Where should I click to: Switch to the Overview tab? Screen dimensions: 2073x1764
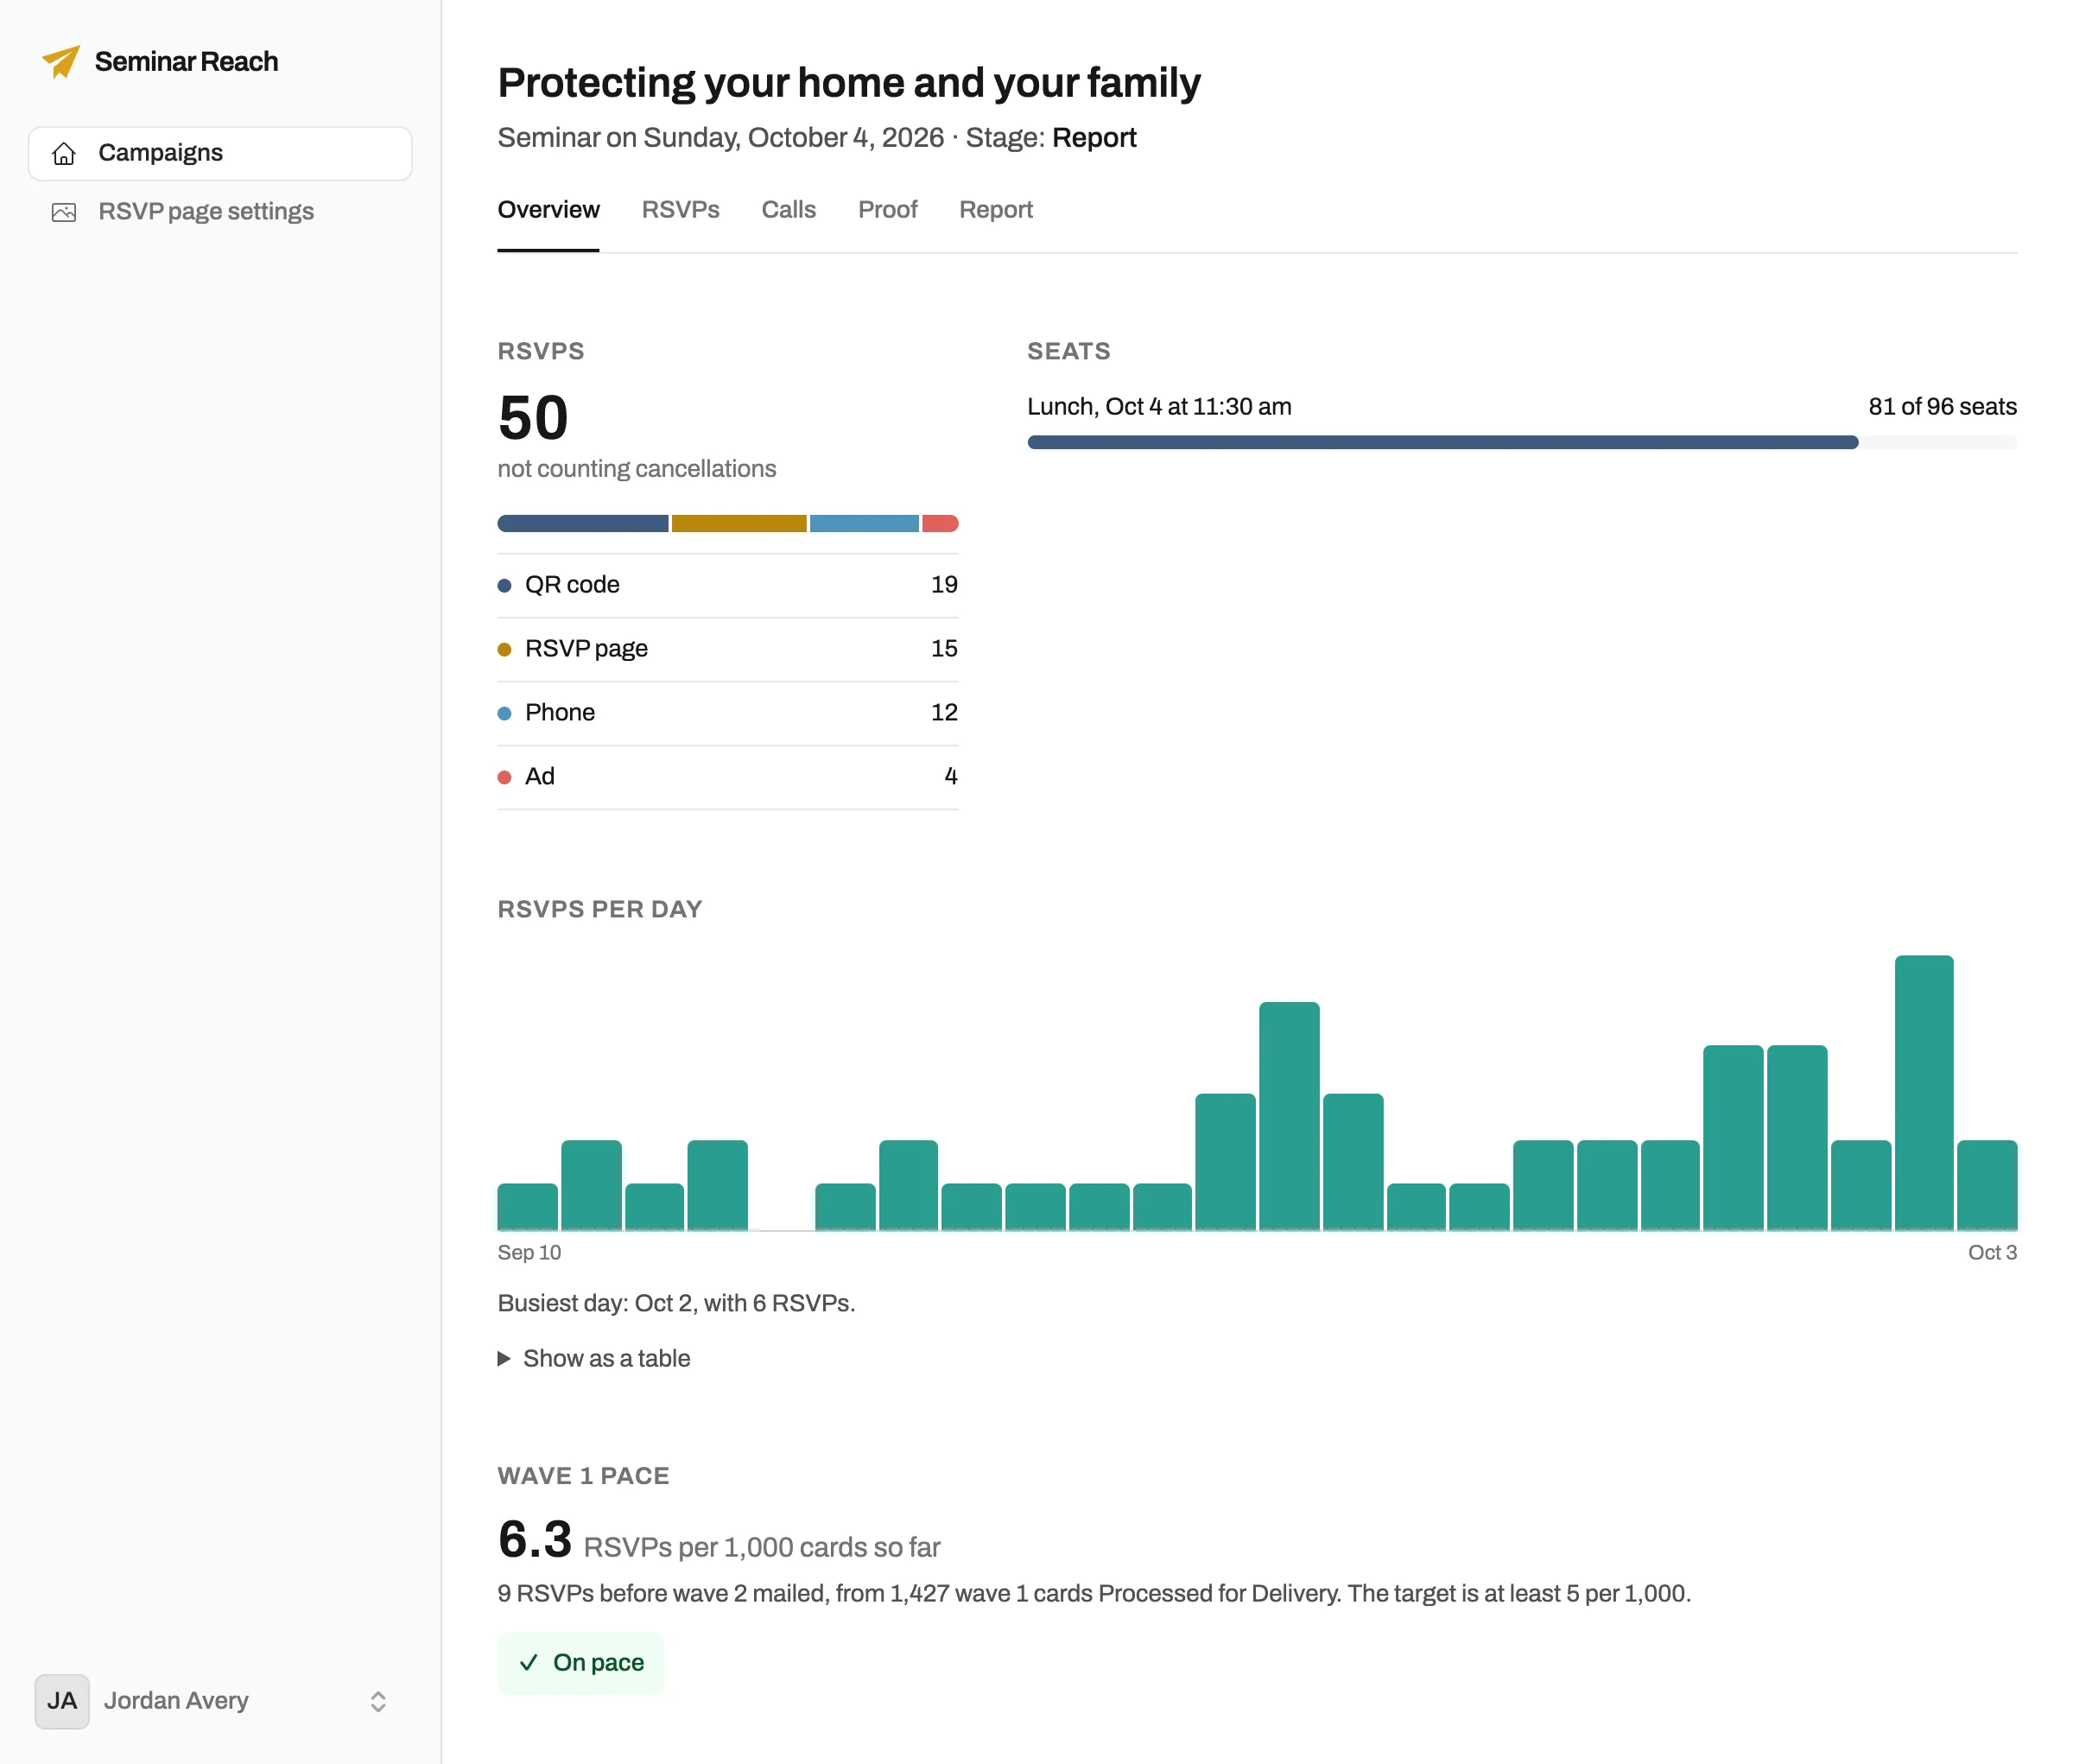coord(548,210)
